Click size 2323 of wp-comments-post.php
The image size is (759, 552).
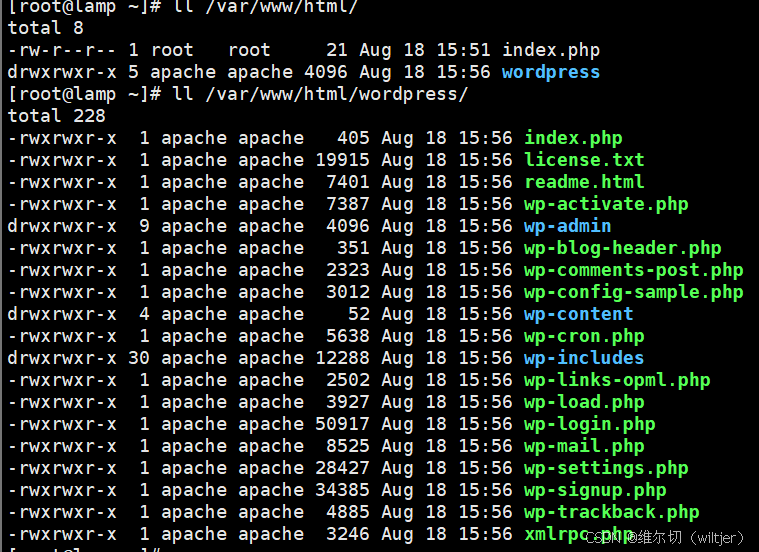pyautogui.click(x=348, y=270)
